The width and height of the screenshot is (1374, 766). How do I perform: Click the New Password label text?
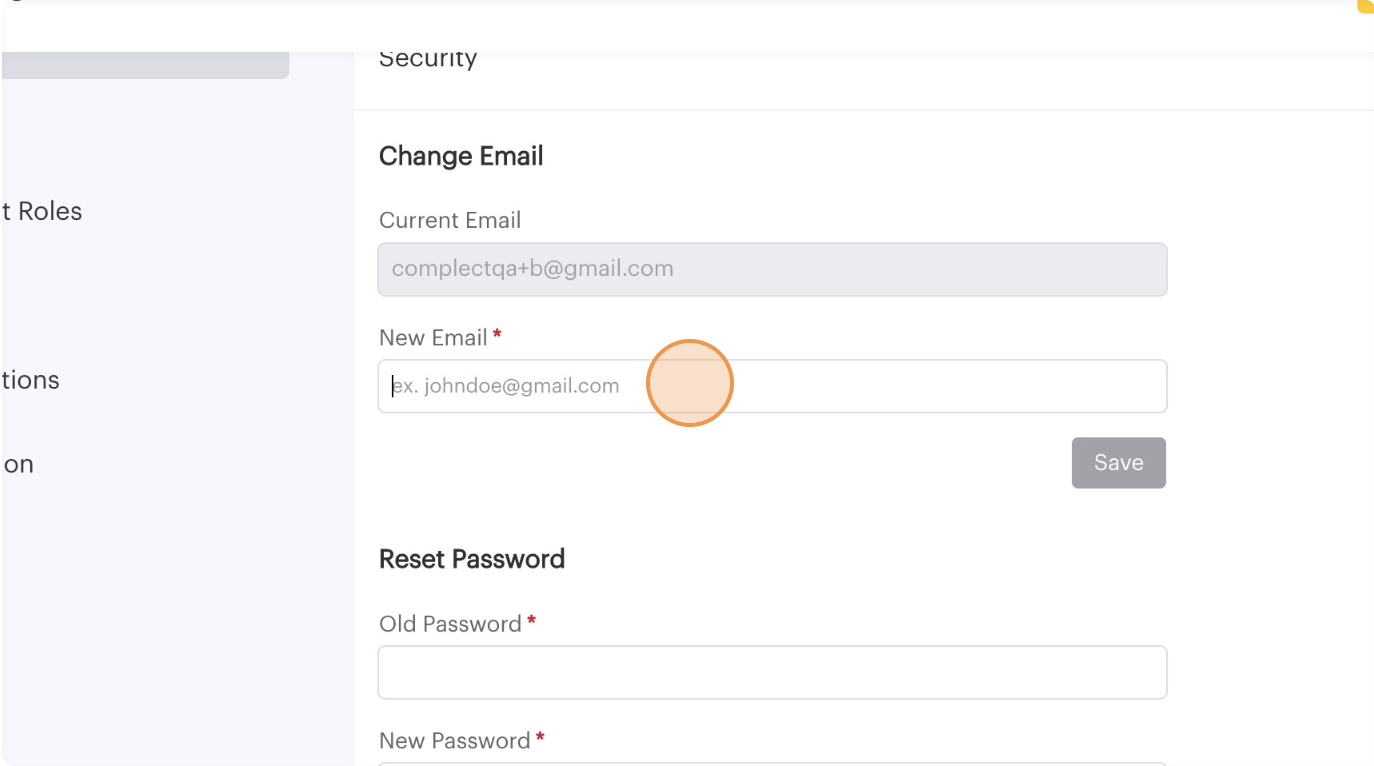454,741
